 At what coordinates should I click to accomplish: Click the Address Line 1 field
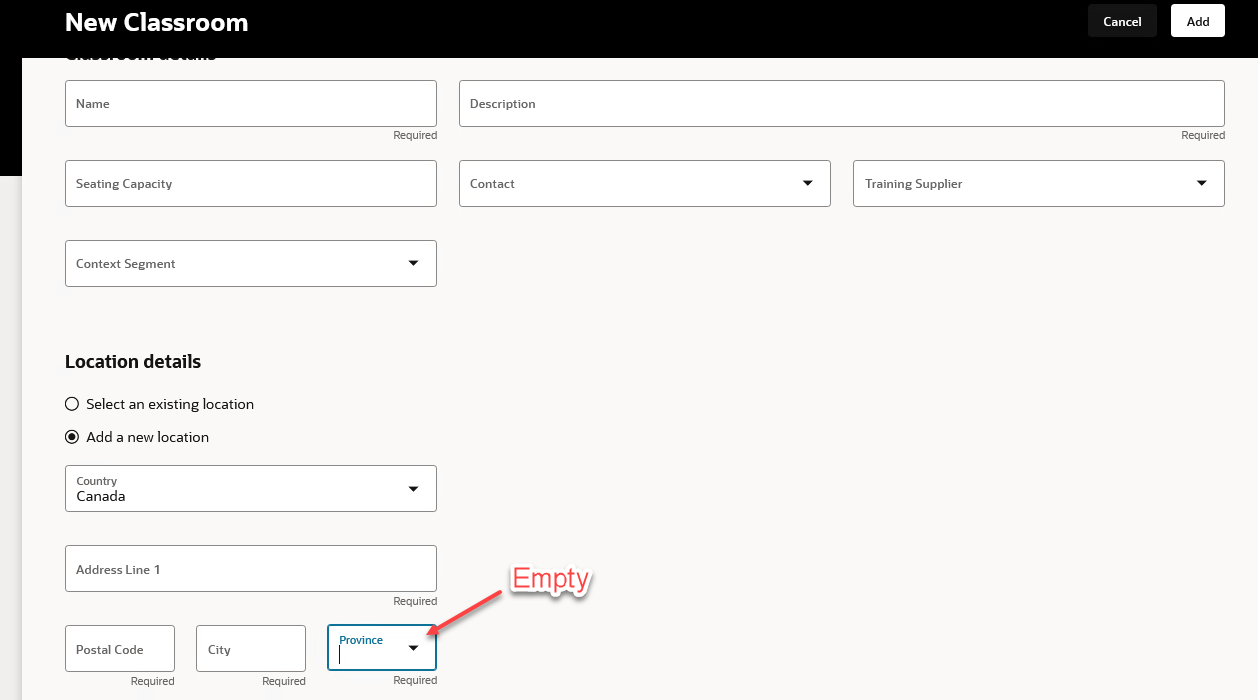tap(250, 568)
